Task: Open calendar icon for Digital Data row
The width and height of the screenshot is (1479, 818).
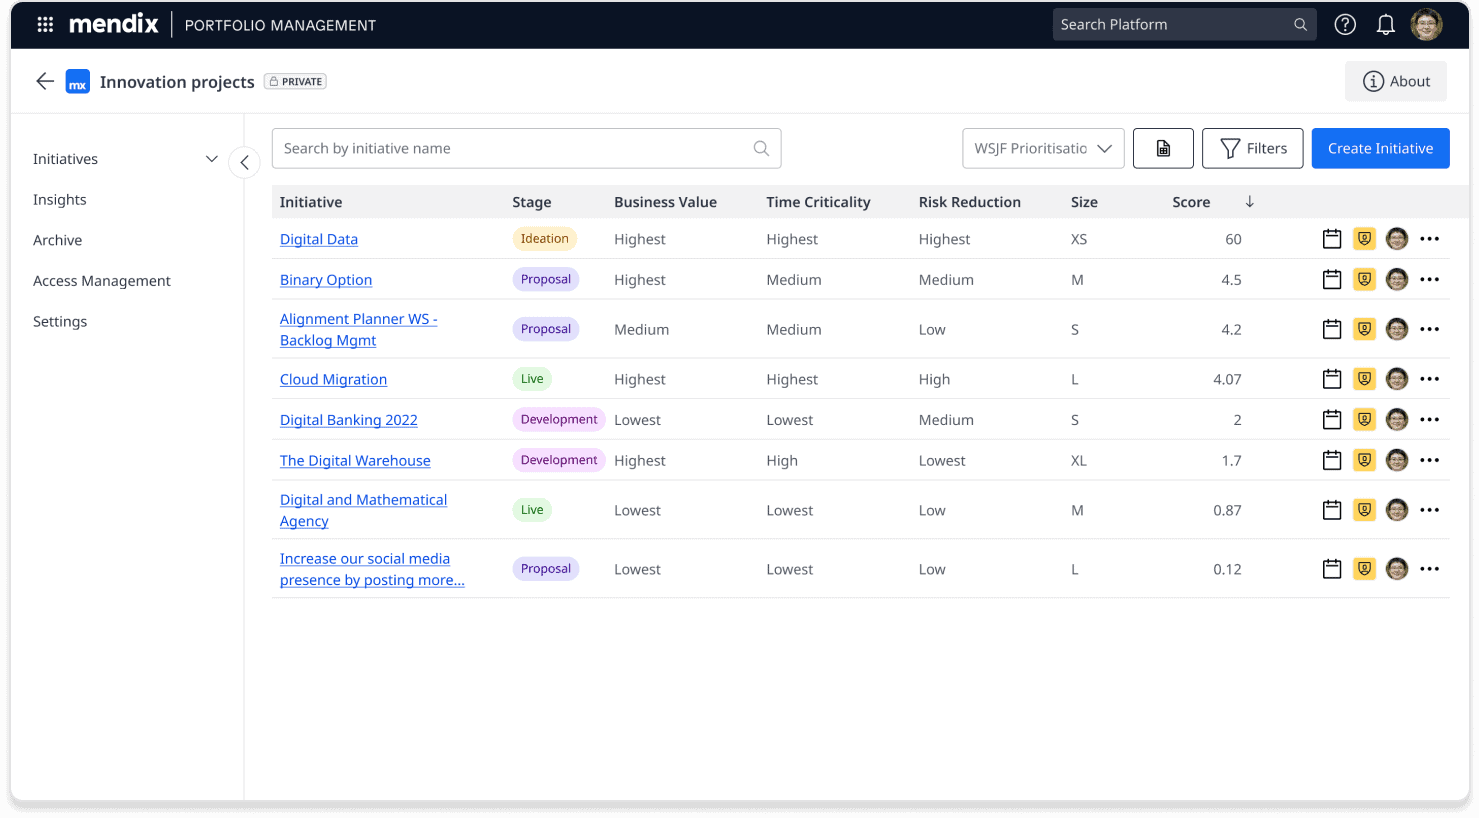Action: (x=1332, y=239)
